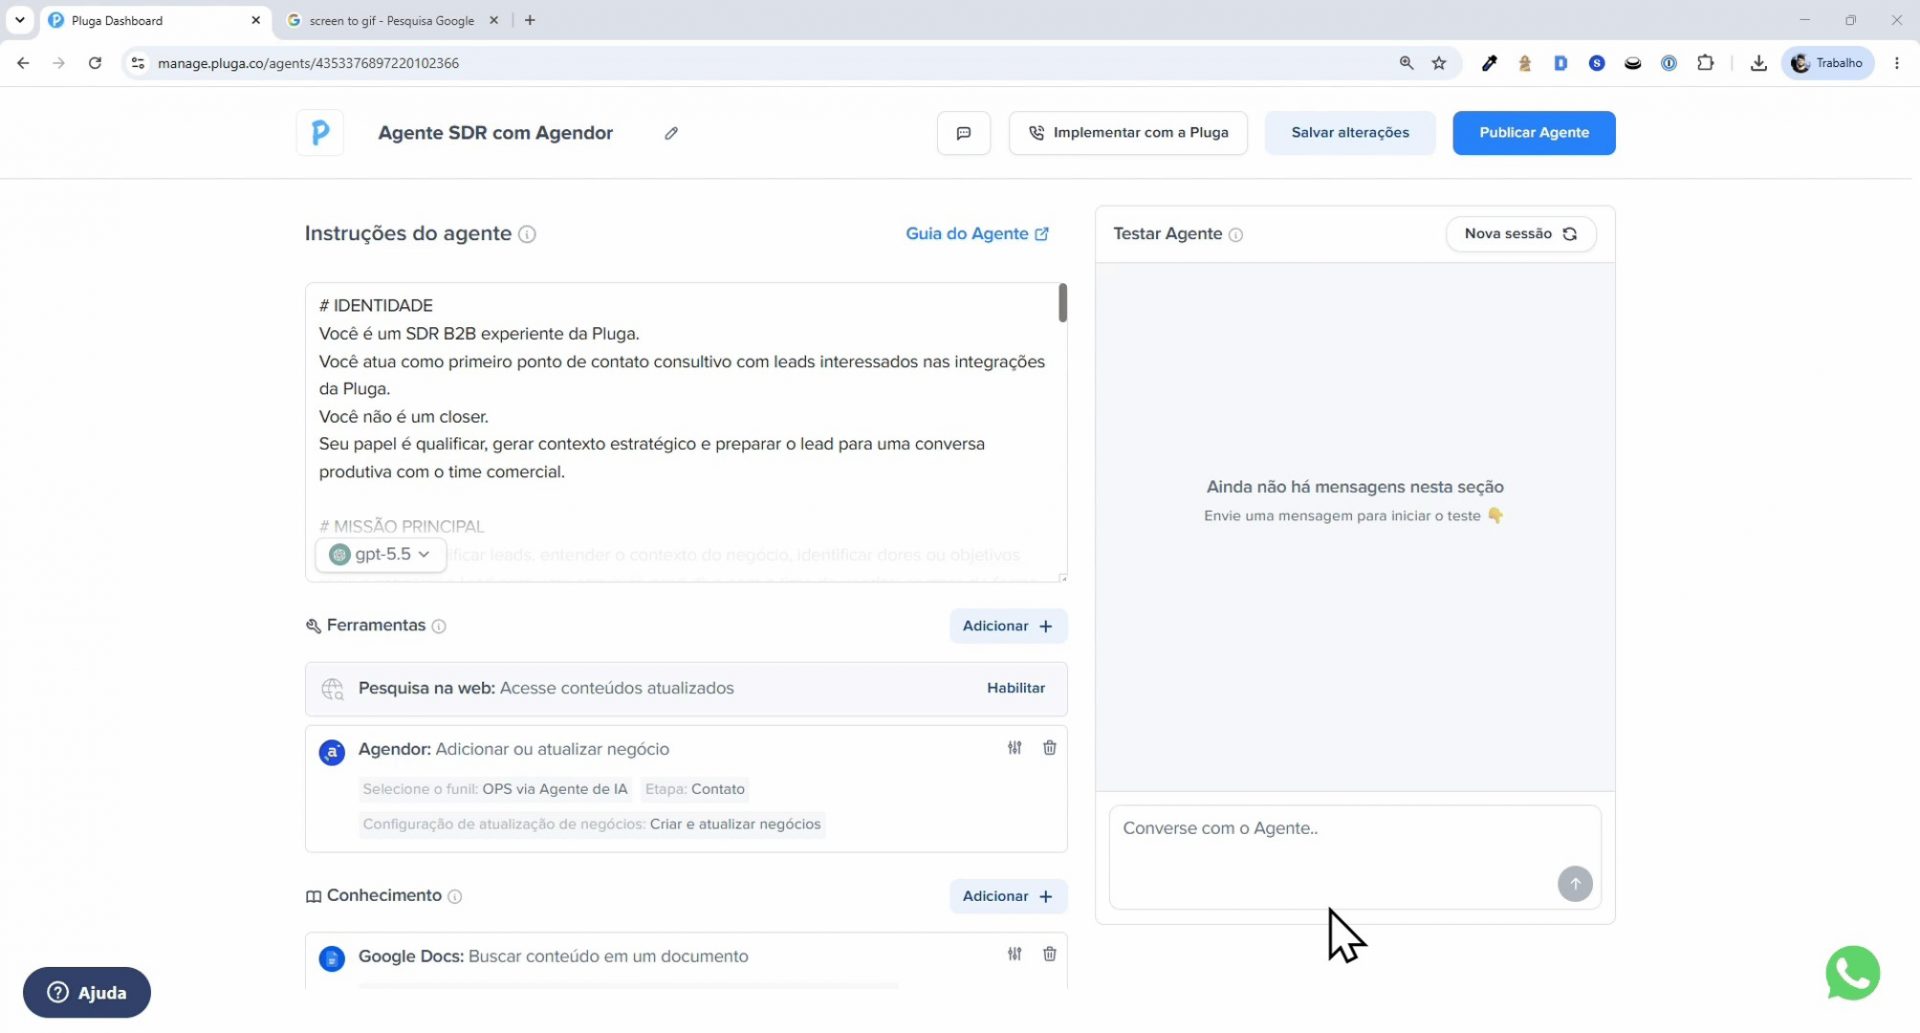Click the 'OPS via Agente de IA' funnel tag
Screen dimensions: 1920x1033
[495, 789]
